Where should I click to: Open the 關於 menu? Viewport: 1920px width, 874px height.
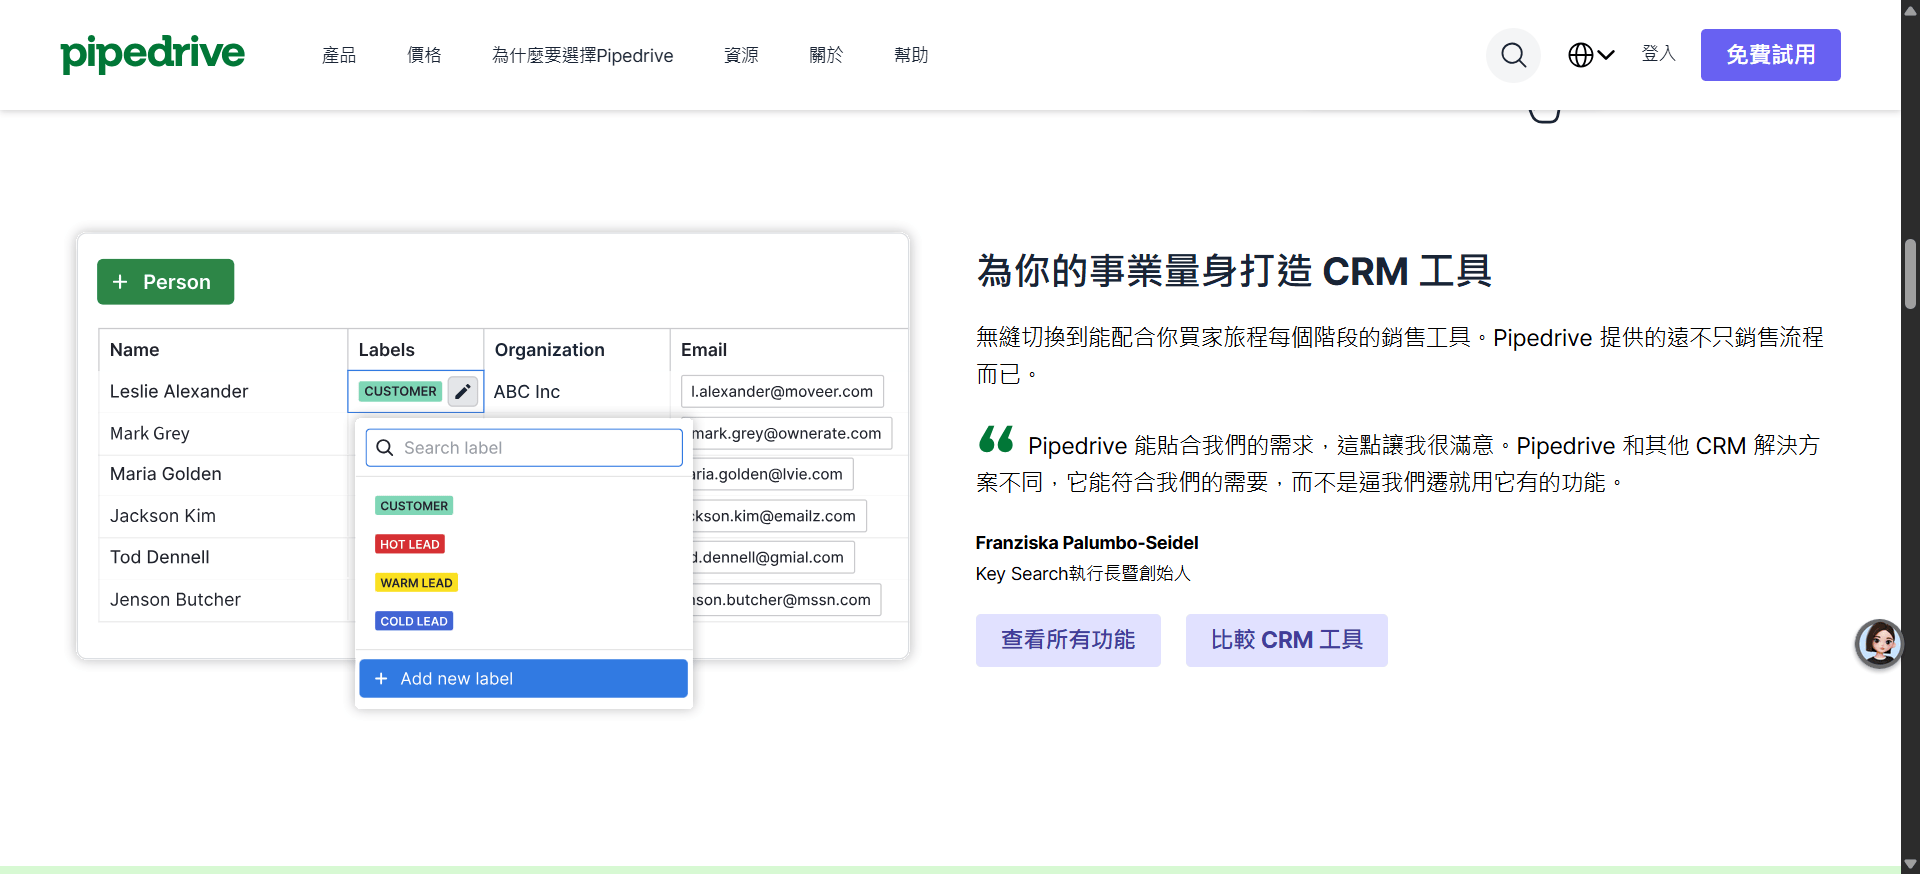pyautogui.click(x=826, y=55)
